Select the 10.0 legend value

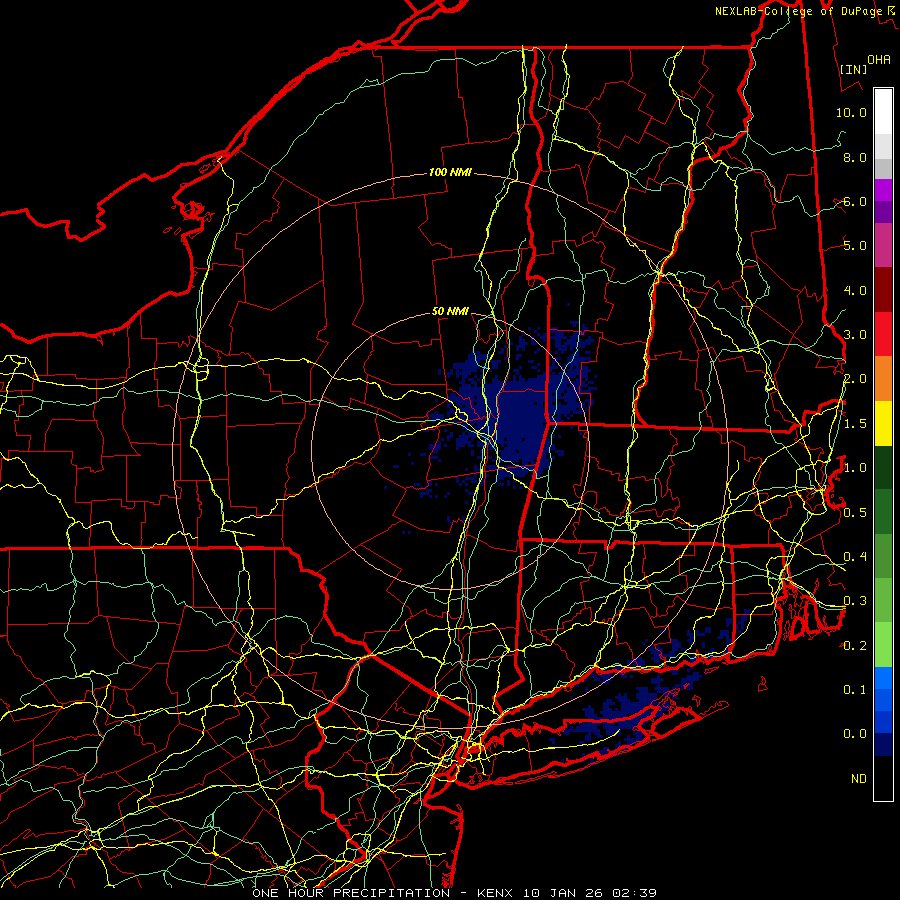tap(851, 112)
